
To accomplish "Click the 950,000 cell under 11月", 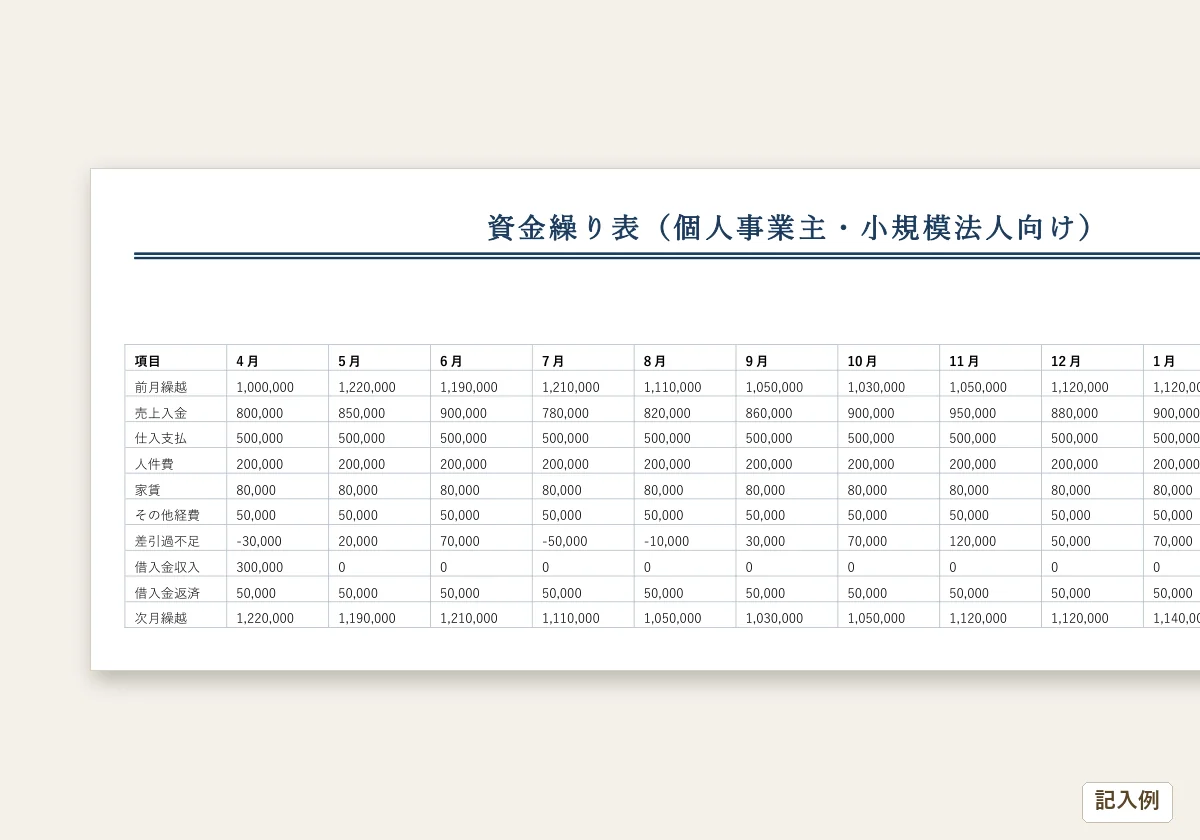I will point(991,411).
